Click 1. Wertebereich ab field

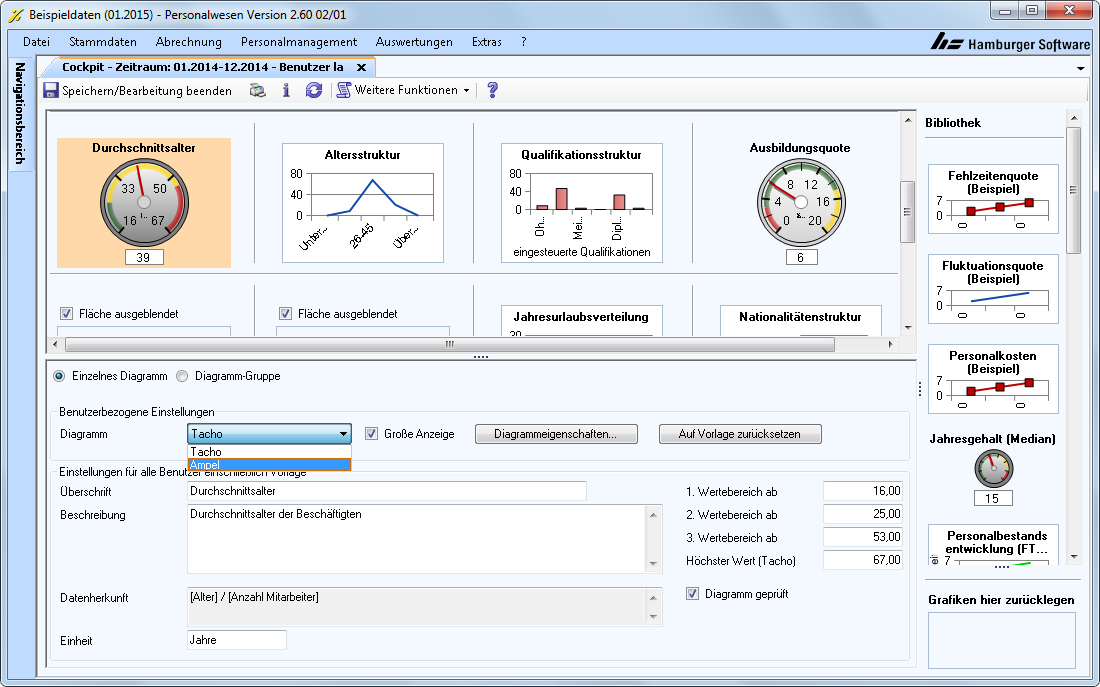(862, 491)
